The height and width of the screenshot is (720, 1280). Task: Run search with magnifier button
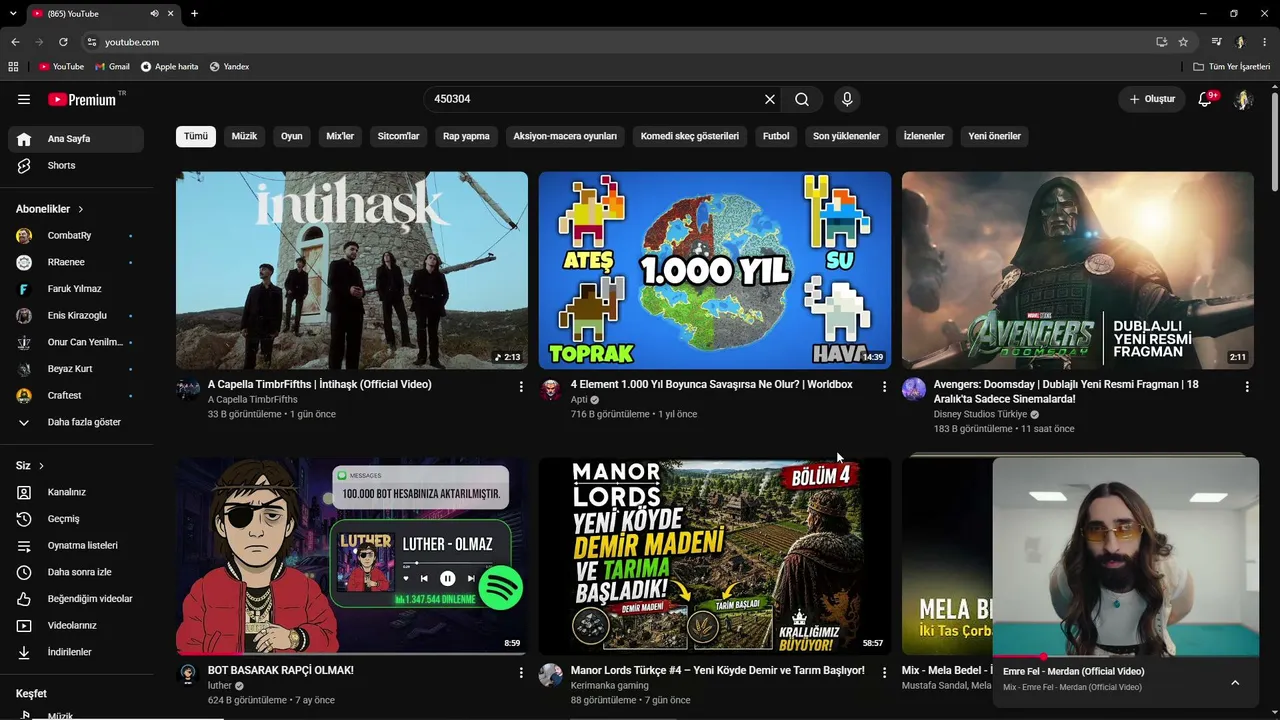pos(802,99)
